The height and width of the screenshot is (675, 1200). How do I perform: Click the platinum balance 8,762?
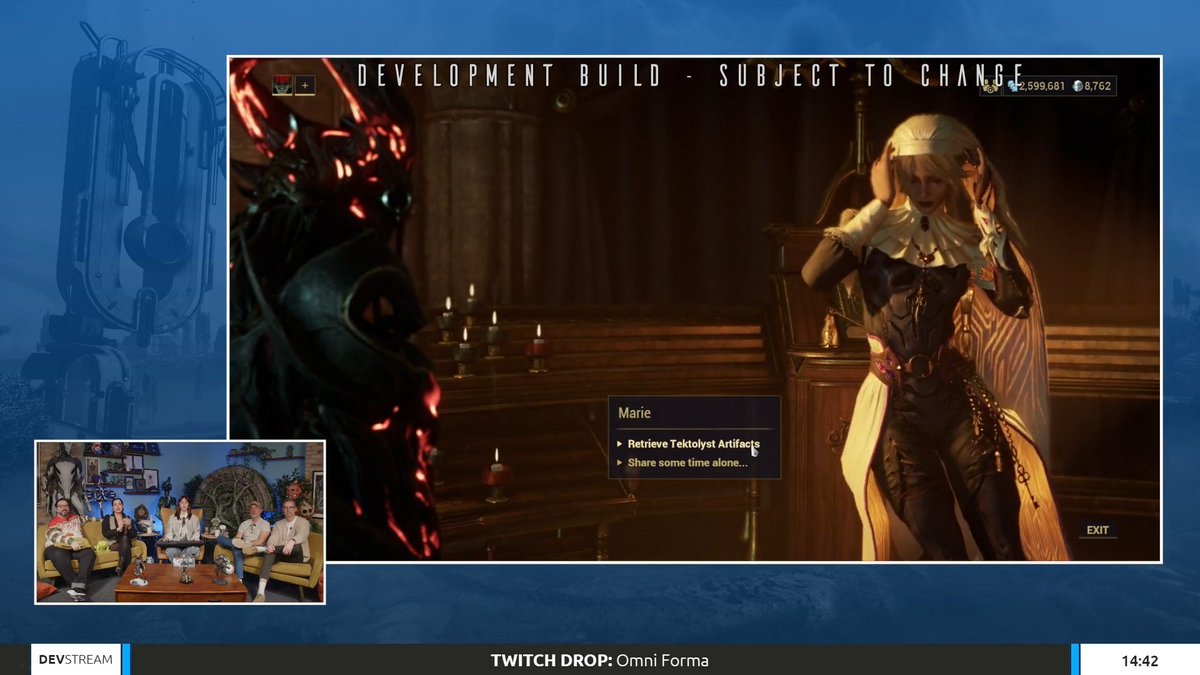(x=1091, y=86)
